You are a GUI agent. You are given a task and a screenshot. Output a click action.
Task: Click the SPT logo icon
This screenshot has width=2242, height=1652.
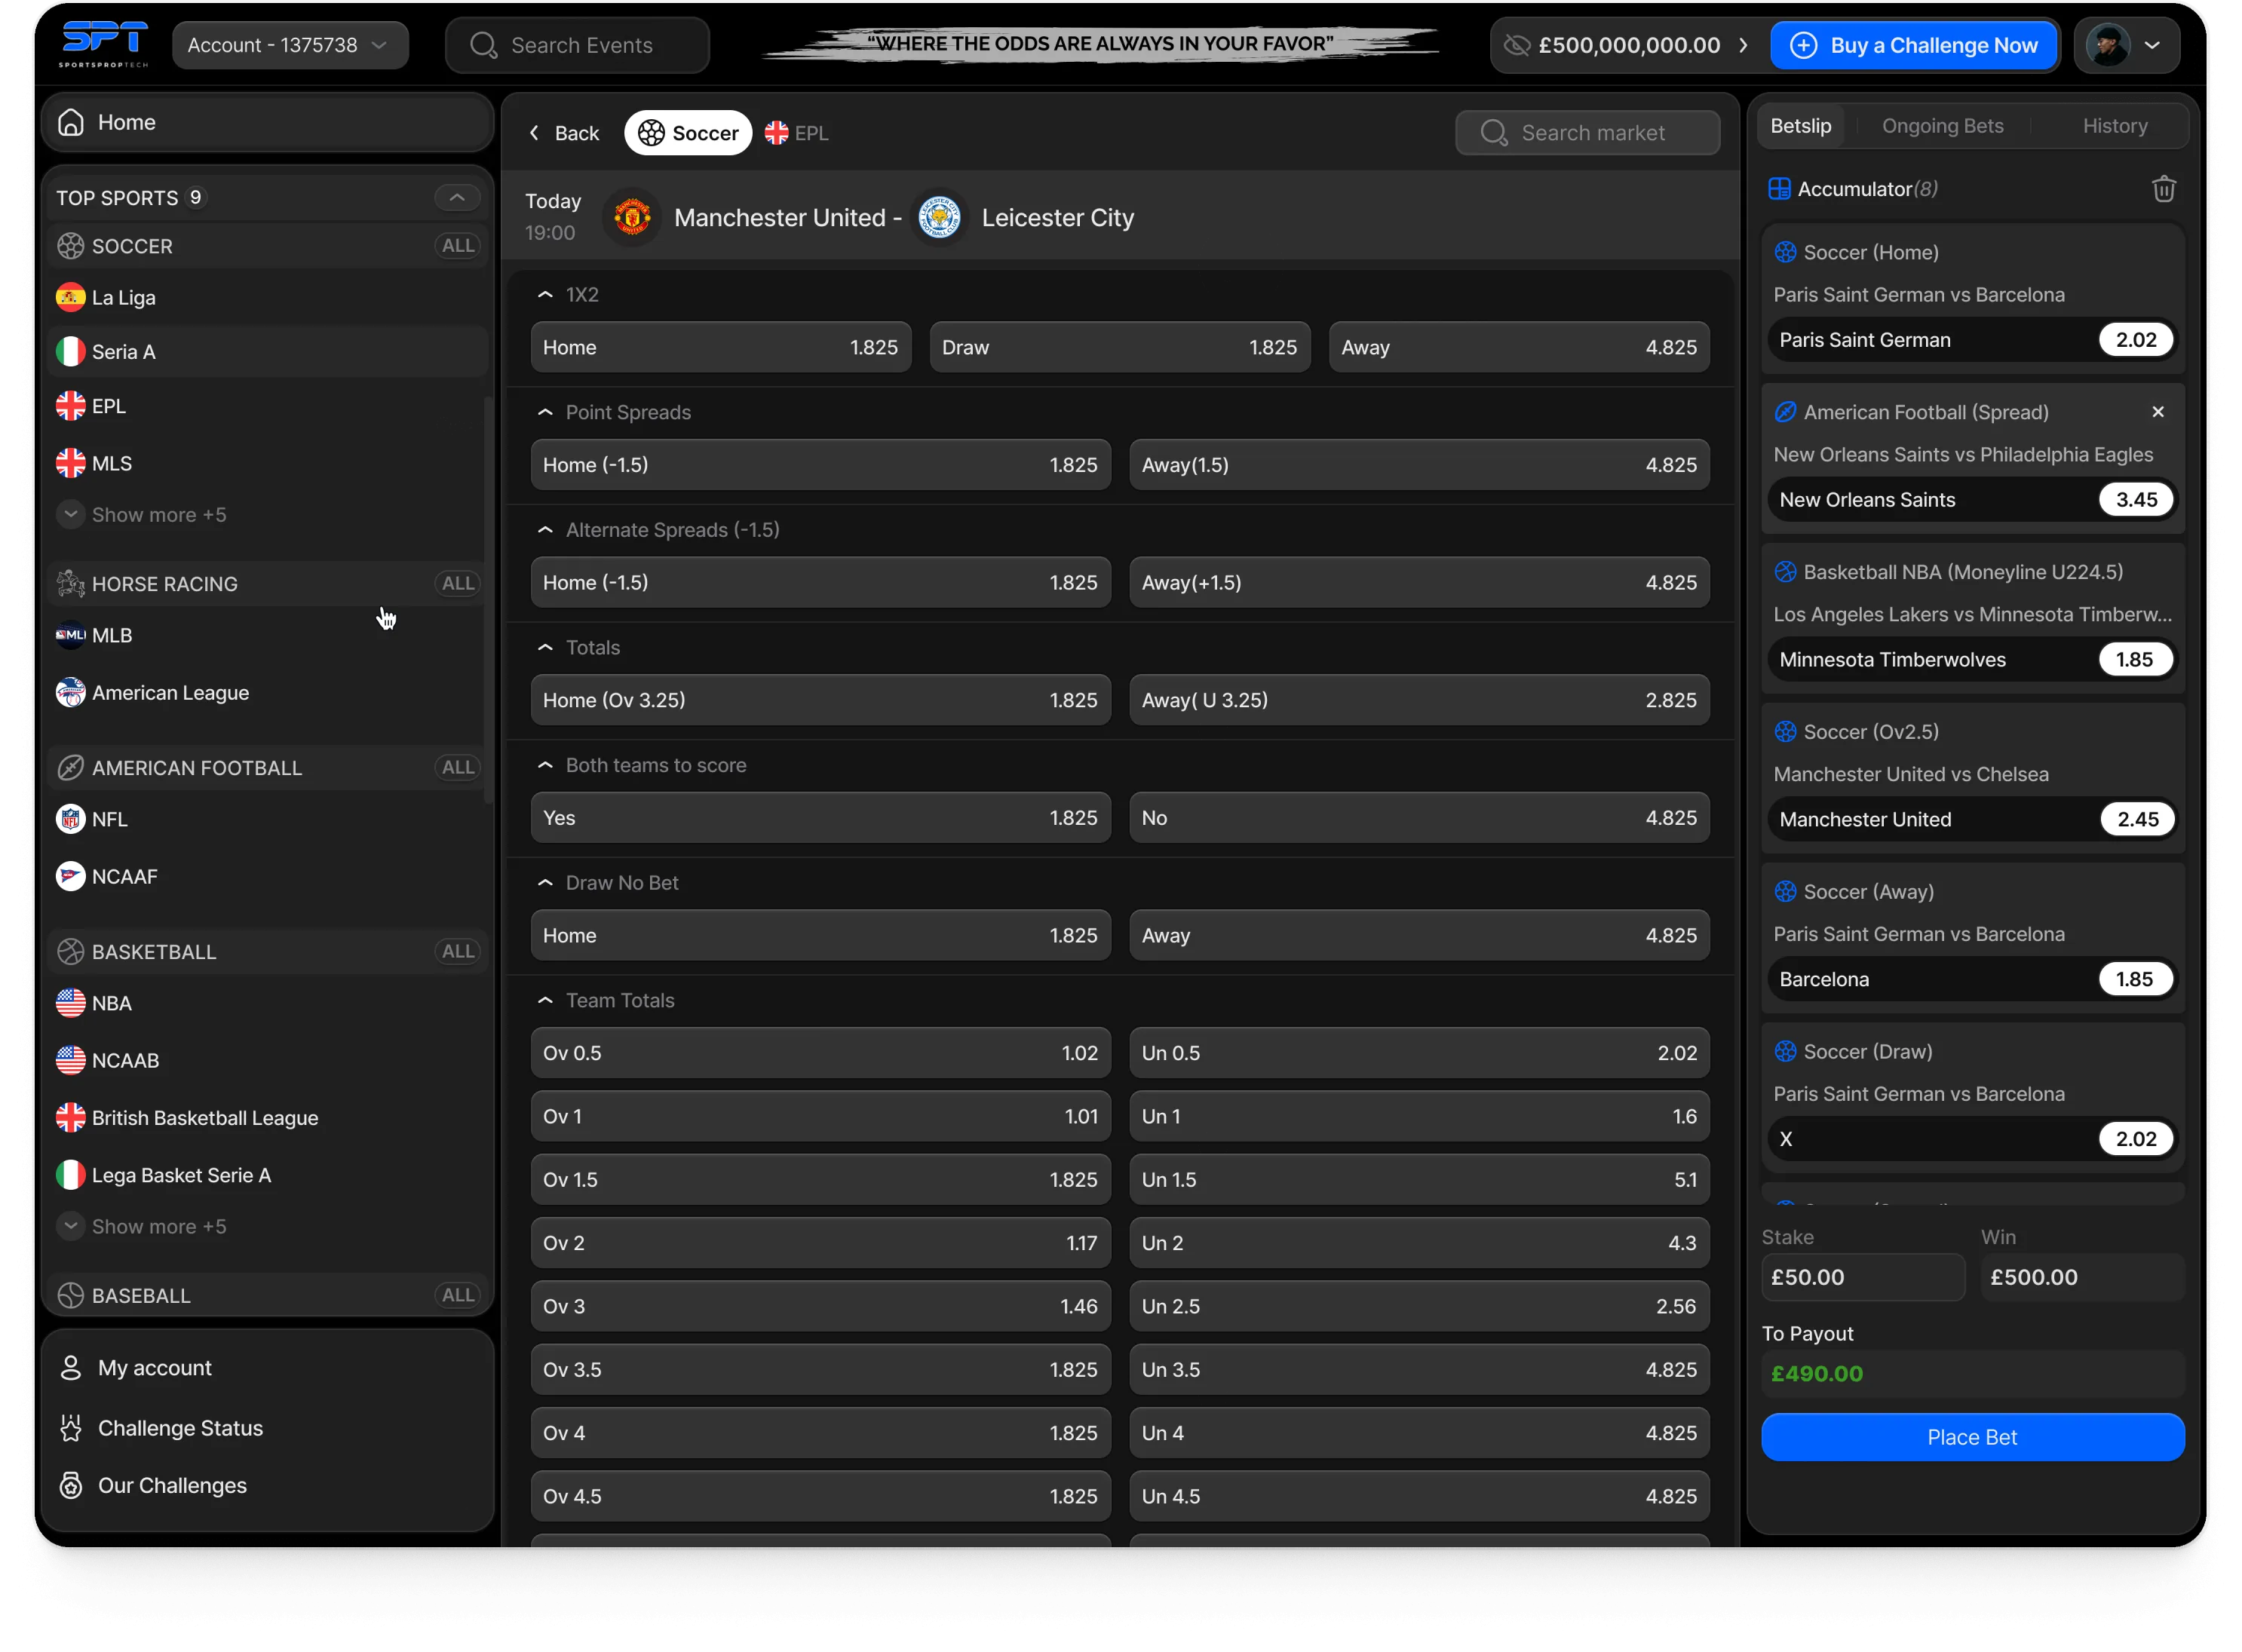[103, 44]
